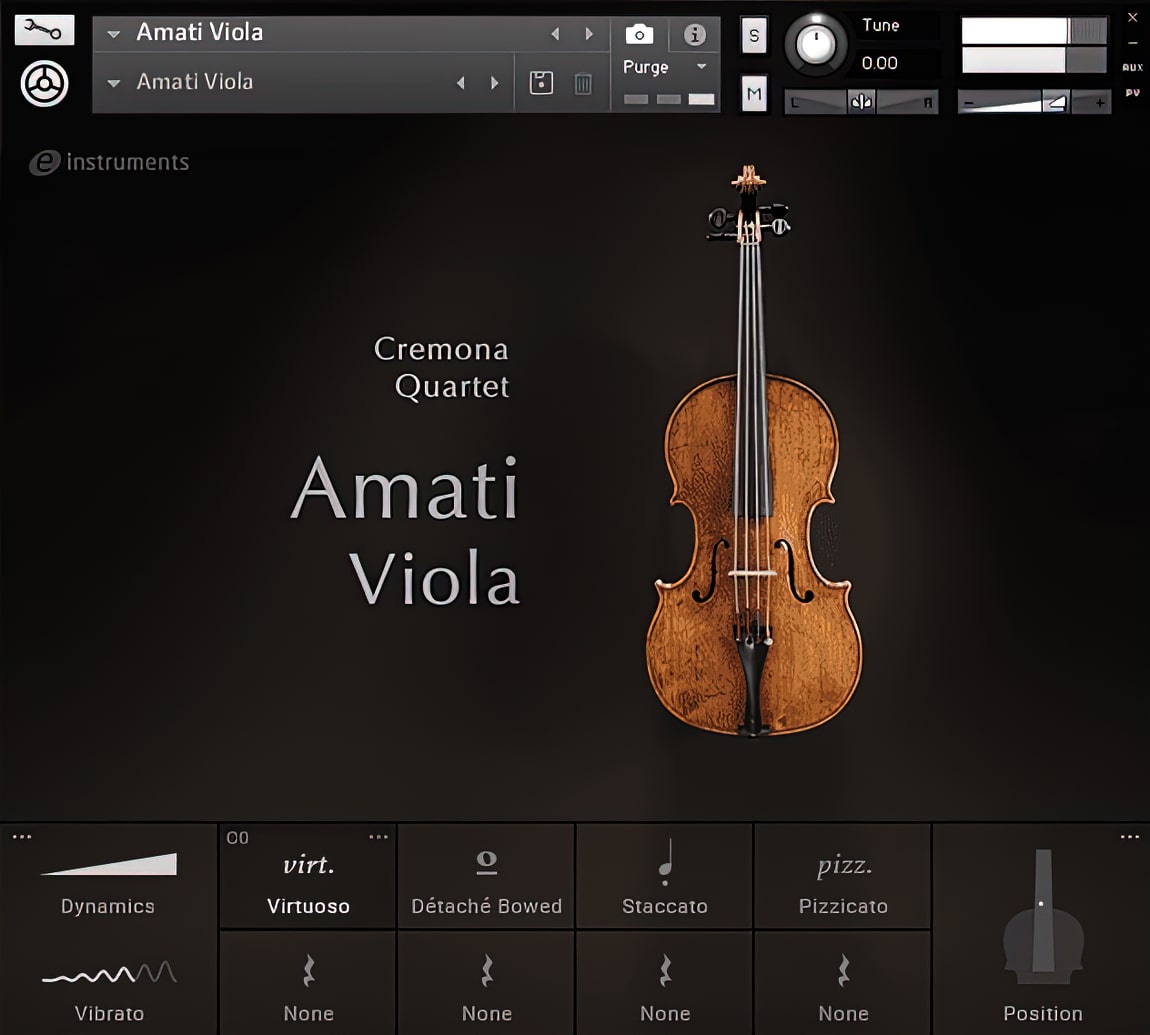Select the Virtuoso articulation slot
1150x1035 pixels.
pyautogui.click(x=308, y=876)
